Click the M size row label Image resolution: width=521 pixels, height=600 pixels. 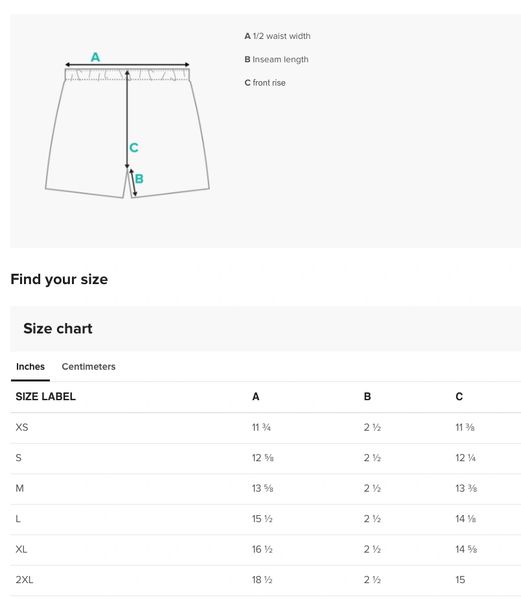coord(20,488)
